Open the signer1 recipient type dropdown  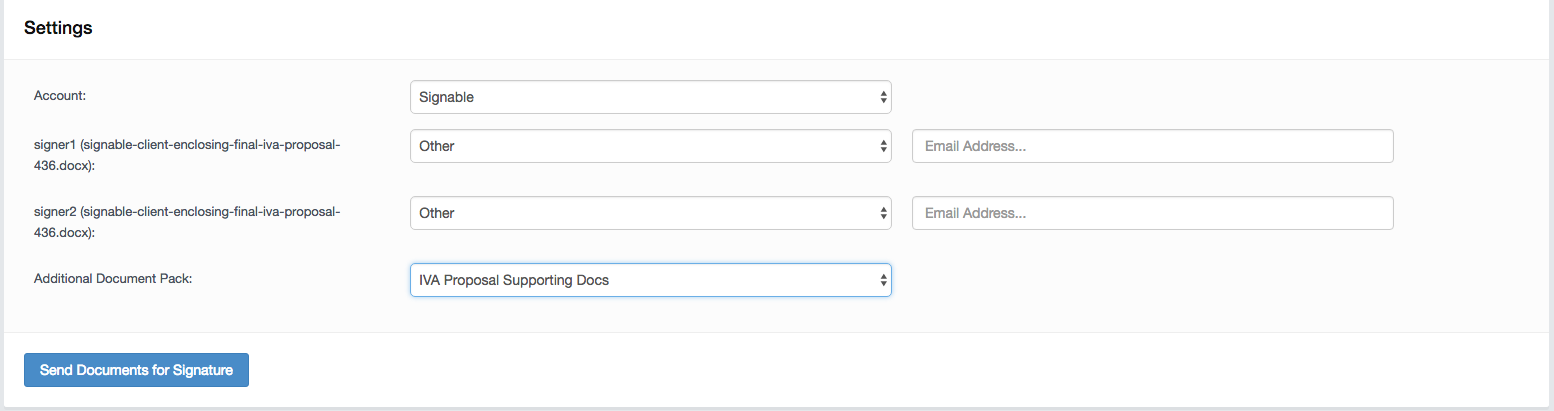(650, 146)
